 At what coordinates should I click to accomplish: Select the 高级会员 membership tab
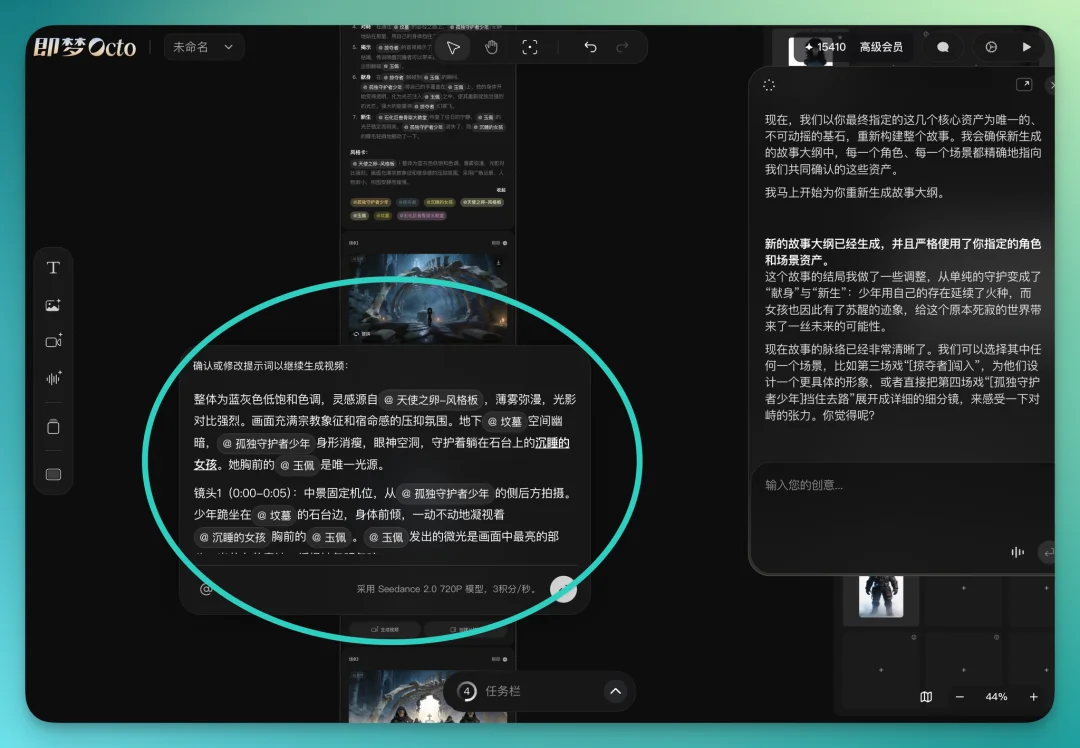click(x=880, y=46)
